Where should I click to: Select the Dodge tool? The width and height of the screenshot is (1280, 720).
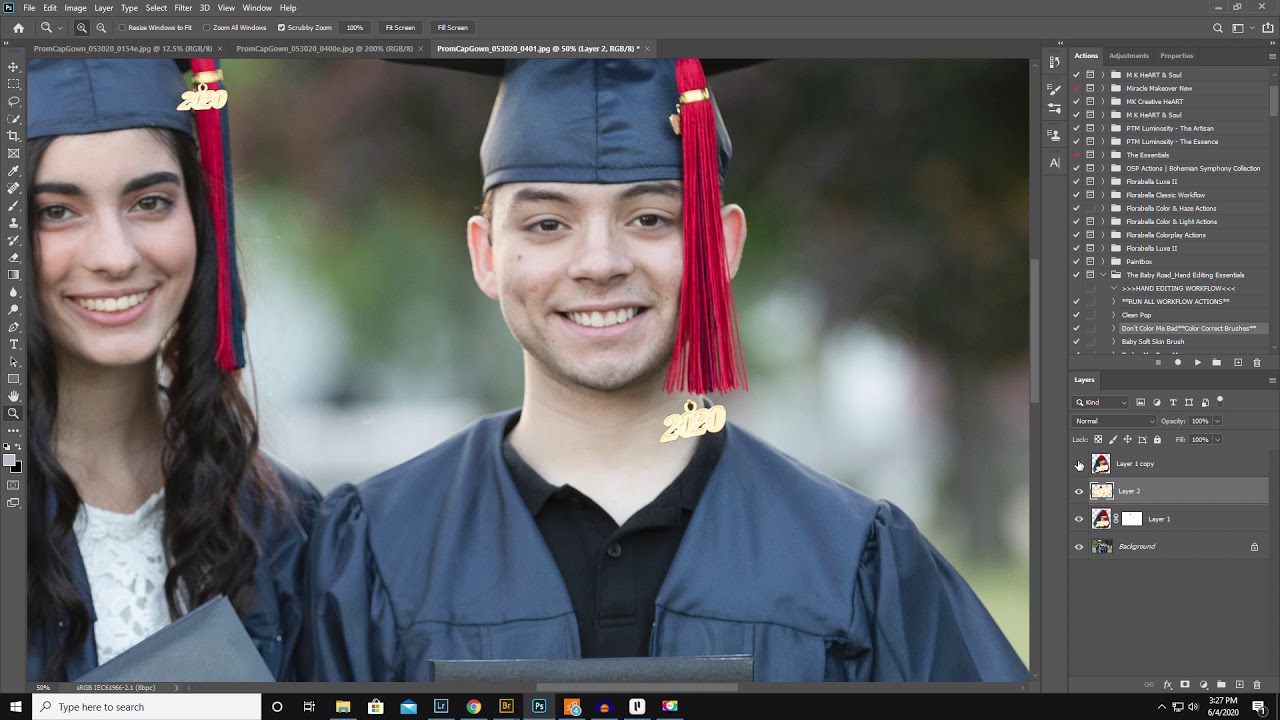(13, 309)
